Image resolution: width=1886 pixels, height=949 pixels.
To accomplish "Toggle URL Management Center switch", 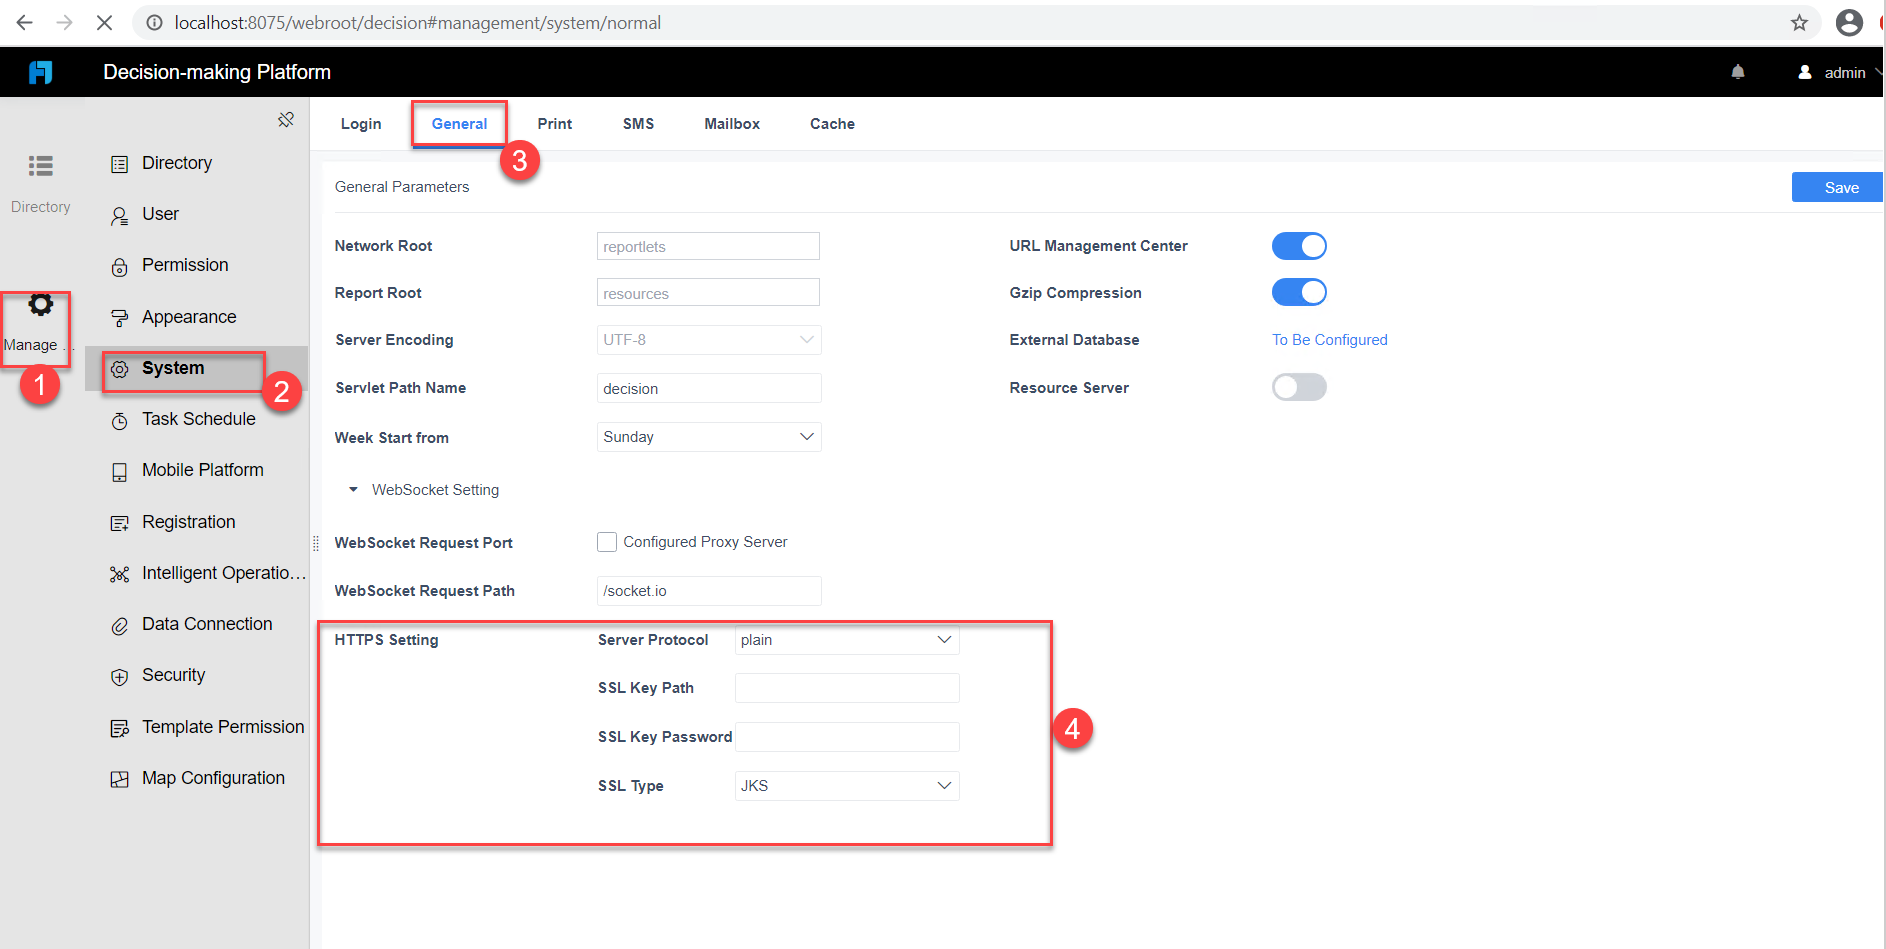I will tap(1299, 246).
